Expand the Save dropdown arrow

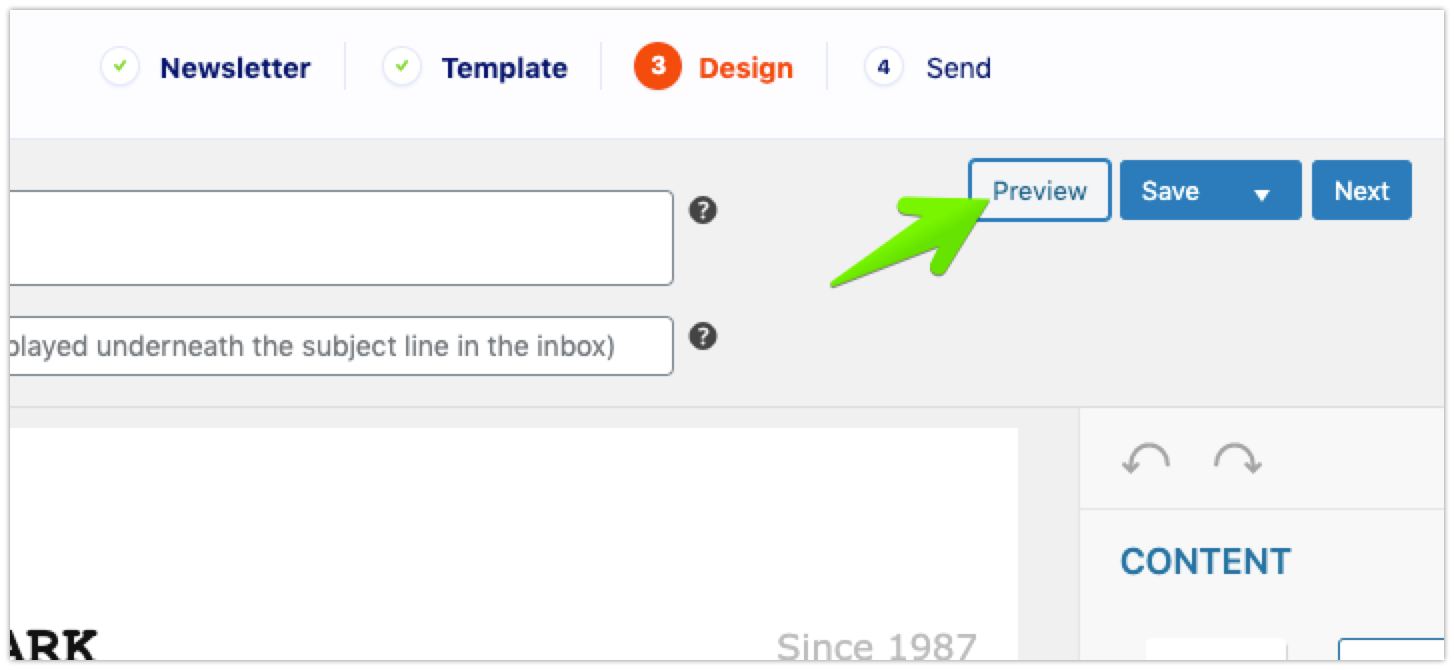click(1262, 193)
